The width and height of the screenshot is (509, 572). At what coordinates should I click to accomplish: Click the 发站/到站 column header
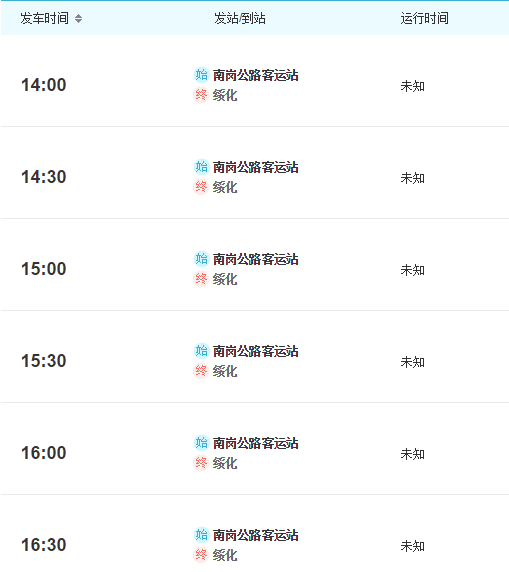tap(240, 18)
